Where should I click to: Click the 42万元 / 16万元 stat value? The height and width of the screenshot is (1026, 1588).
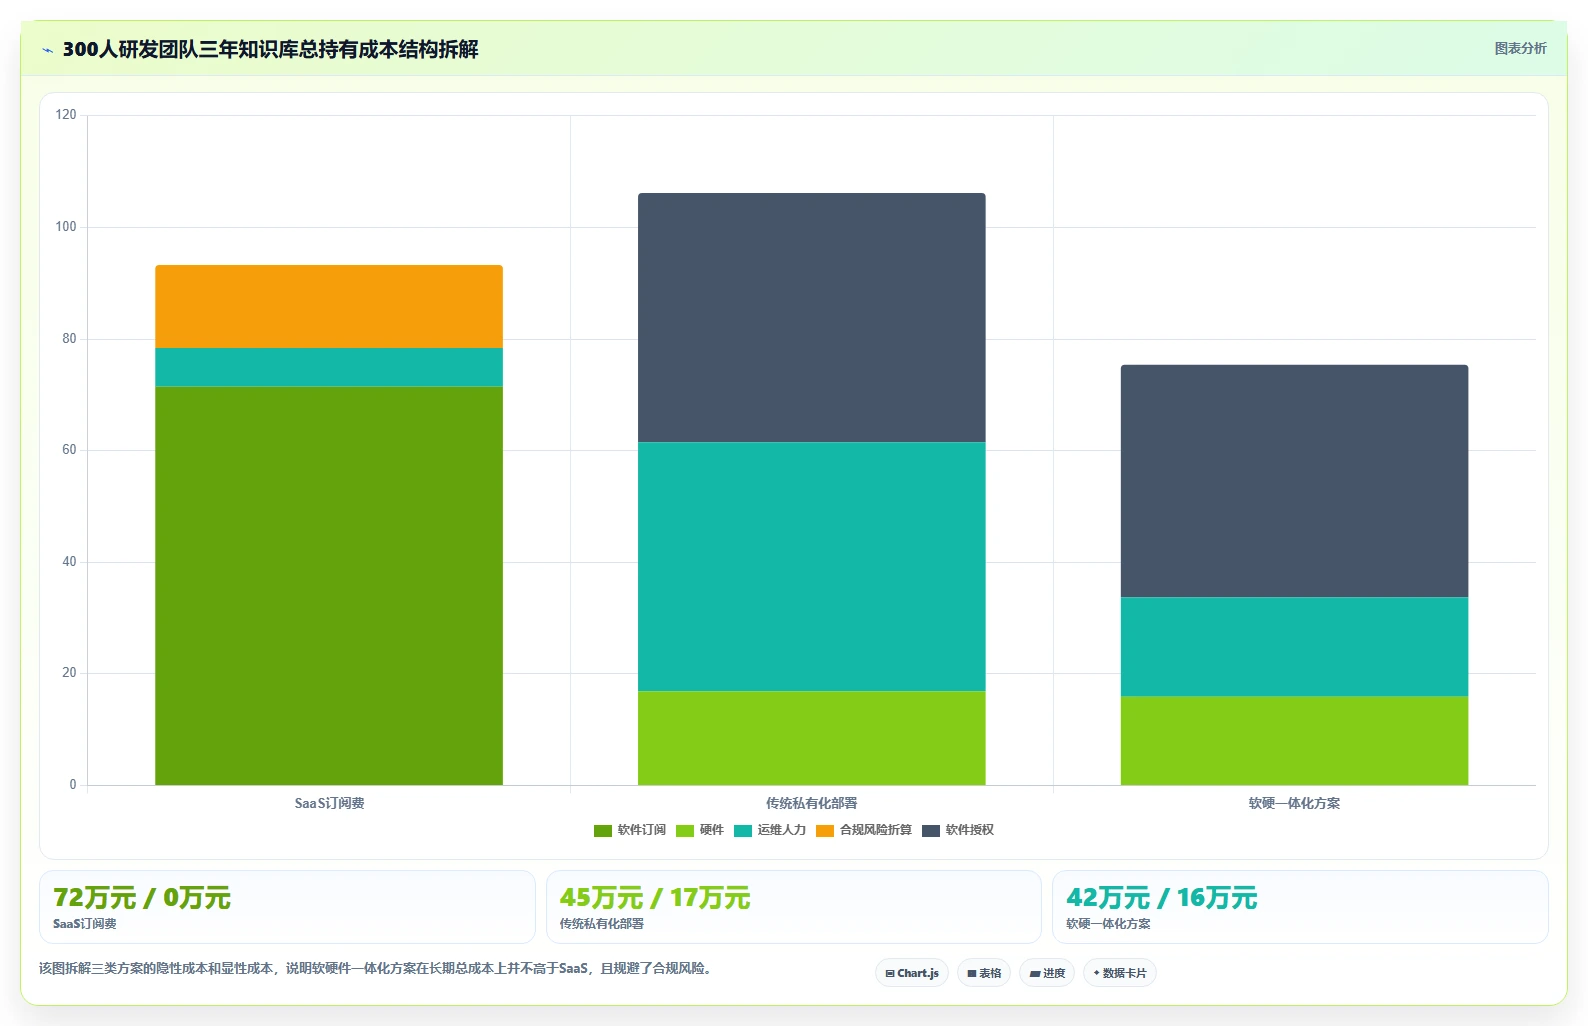1162,898
